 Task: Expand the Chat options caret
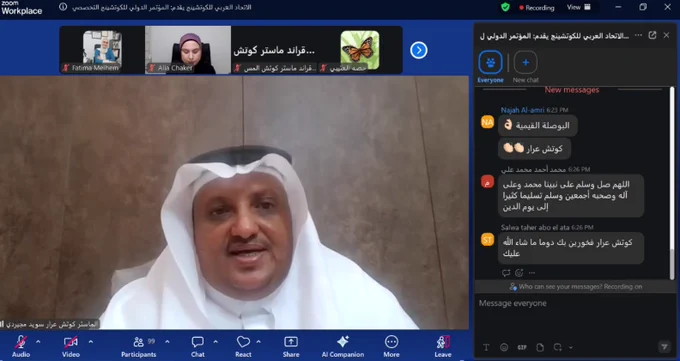pyautogui.click(x=216, y=342)
